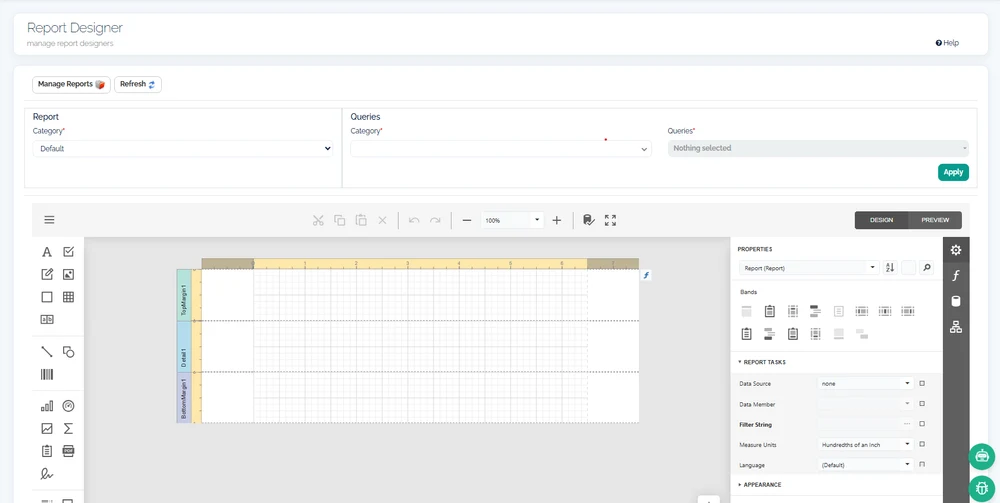Image resolution: width=1000 pixels, height=503 pixels.
Task: Select the Sigma pivot grid tool
Action: click(x=68, y=428)
